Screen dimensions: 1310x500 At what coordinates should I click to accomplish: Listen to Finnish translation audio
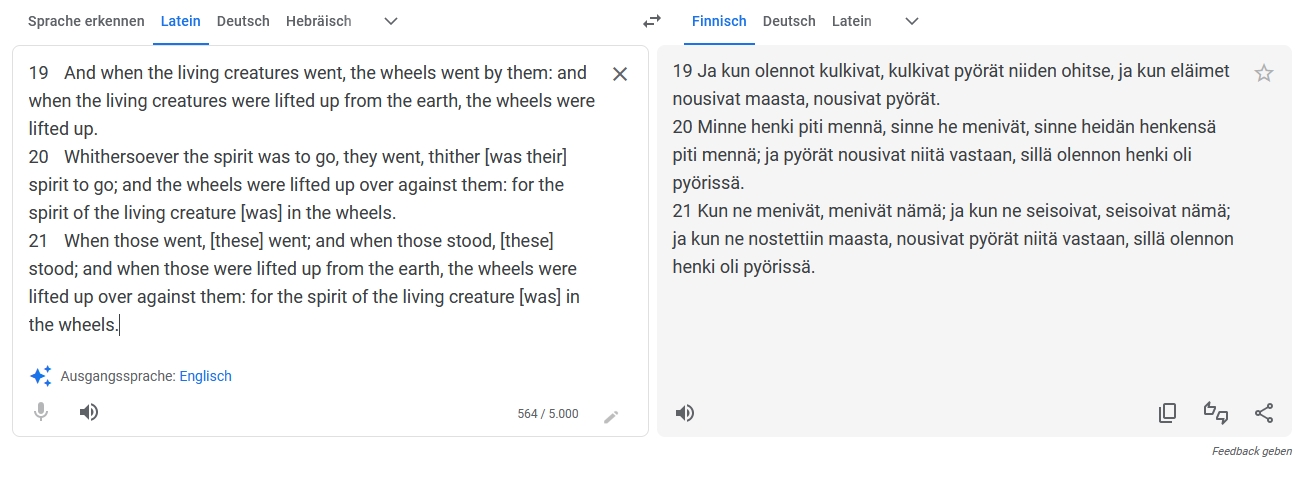coord(685,413)
